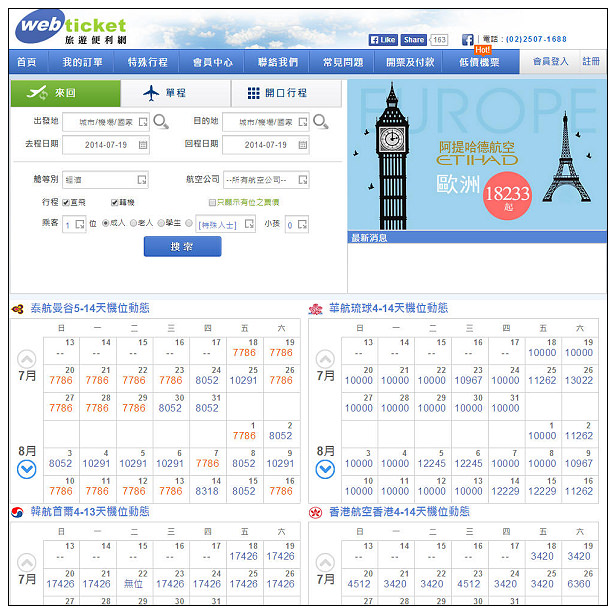The width and height of the screenshot is (616, 614).
Task: Click the 出發地 city input field
Action: click(x=106, y=122)
